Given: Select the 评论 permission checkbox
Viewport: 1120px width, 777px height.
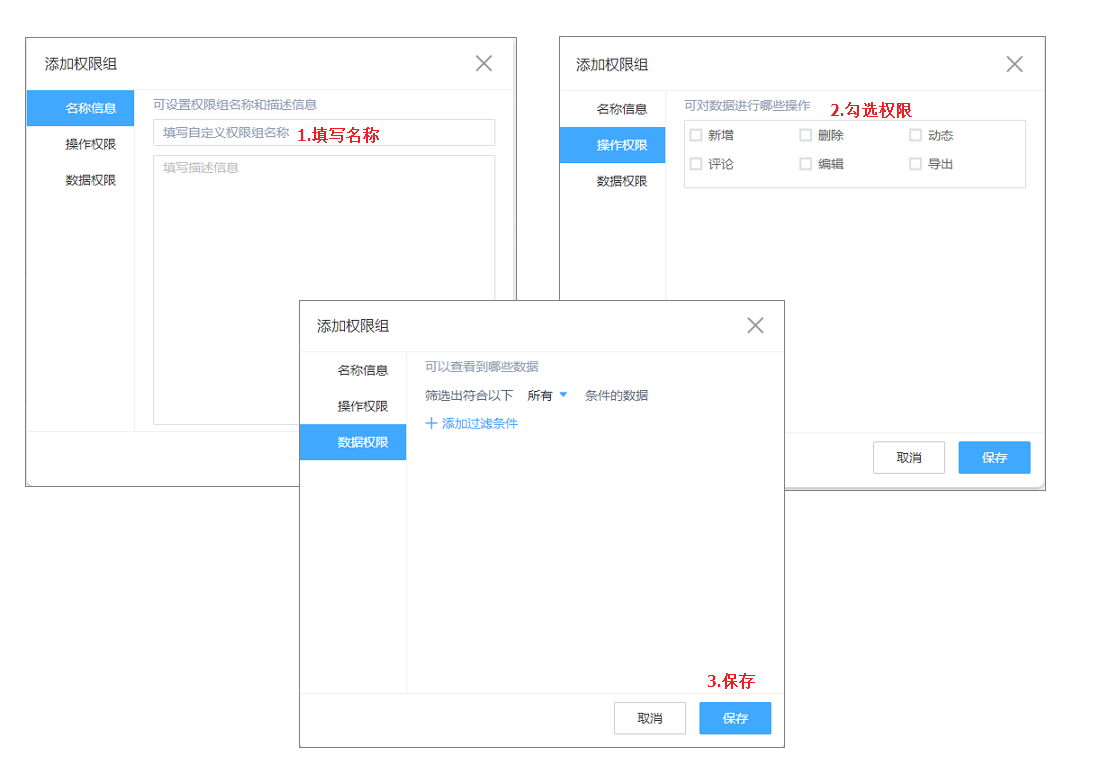Looking at the screenshot, I should (696, 164).
